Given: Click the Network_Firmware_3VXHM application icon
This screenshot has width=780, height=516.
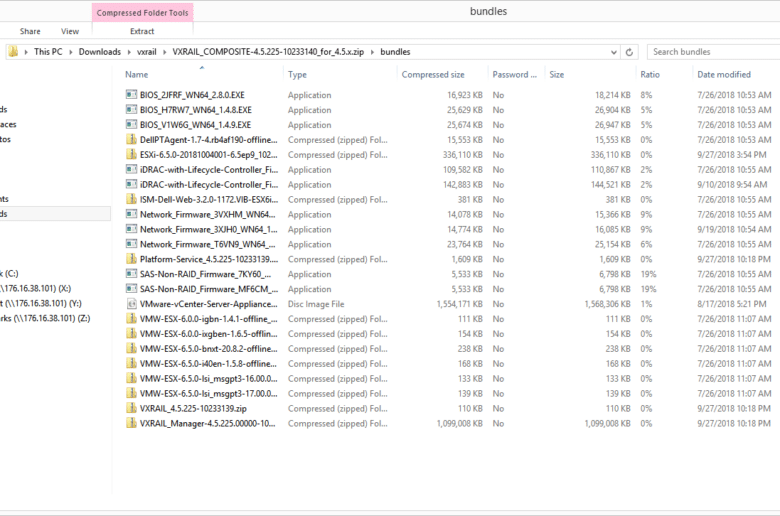Looking at the screenshot, I should click(x=131, y=214).
